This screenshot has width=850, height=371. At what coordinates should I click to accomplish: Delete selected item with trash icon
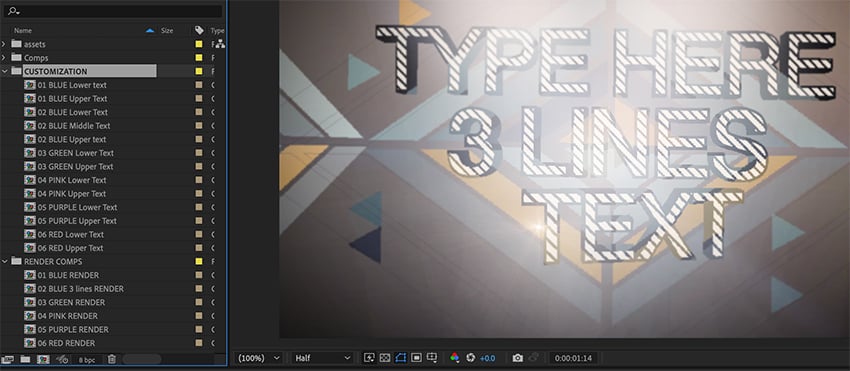click(112, 359)
